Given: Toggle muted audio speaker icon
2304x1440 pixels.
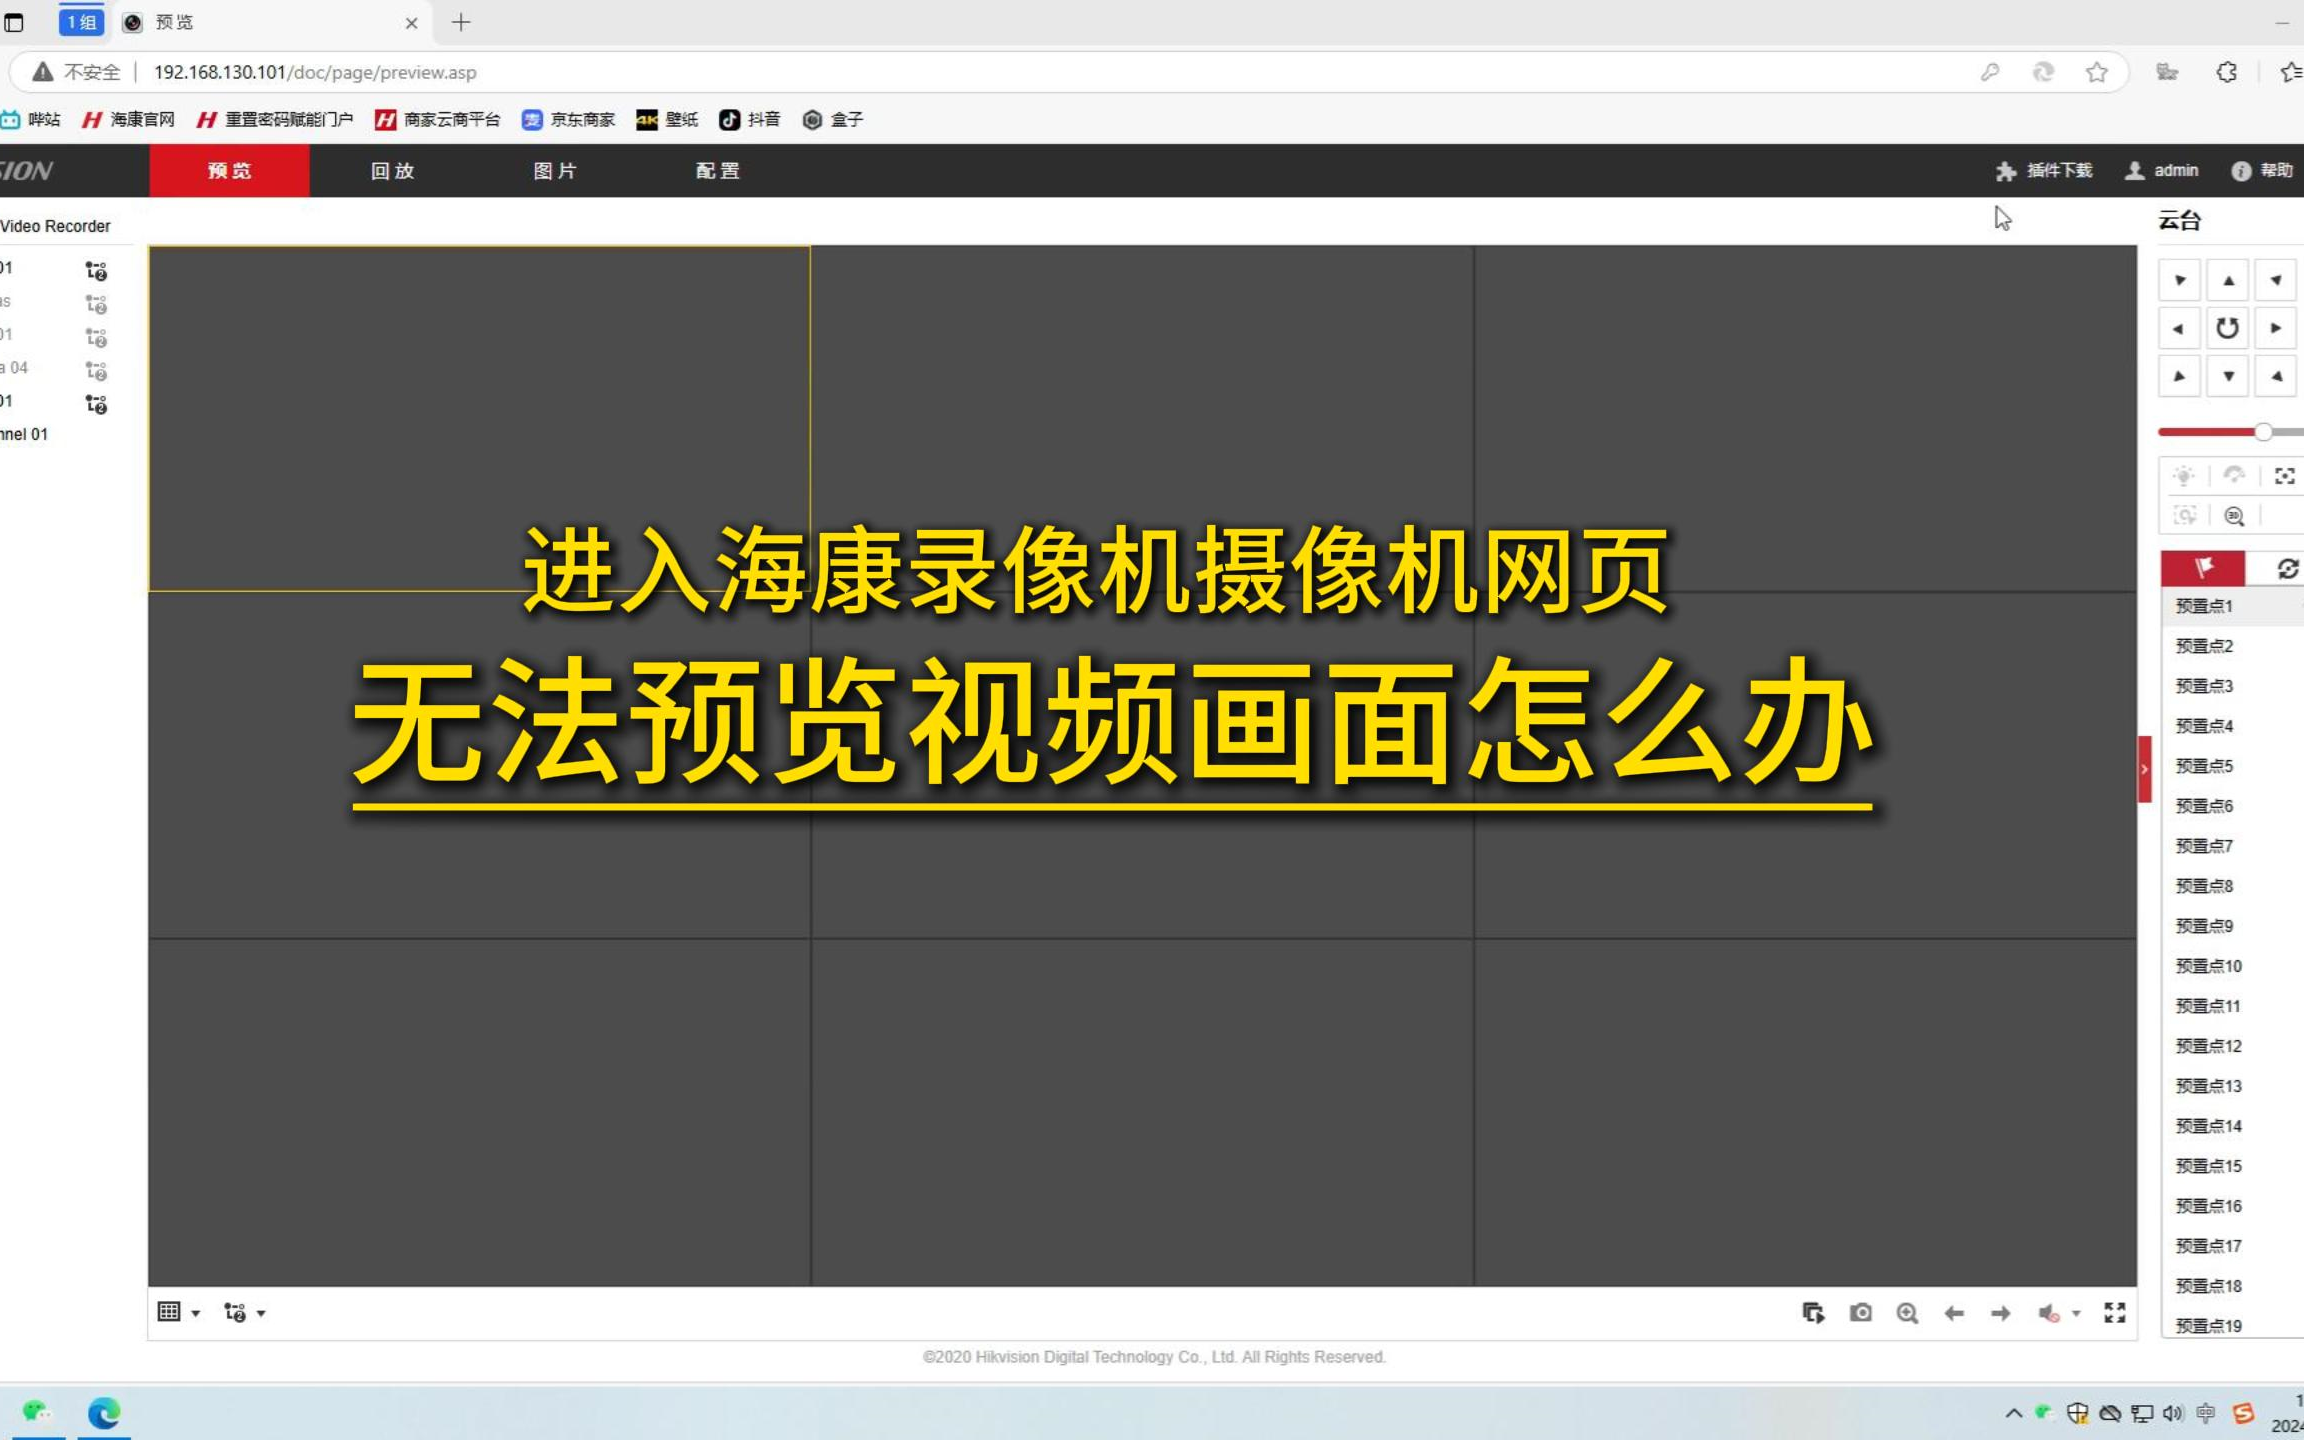Looking at the screenshot, I should [x=2049, y=1313].
